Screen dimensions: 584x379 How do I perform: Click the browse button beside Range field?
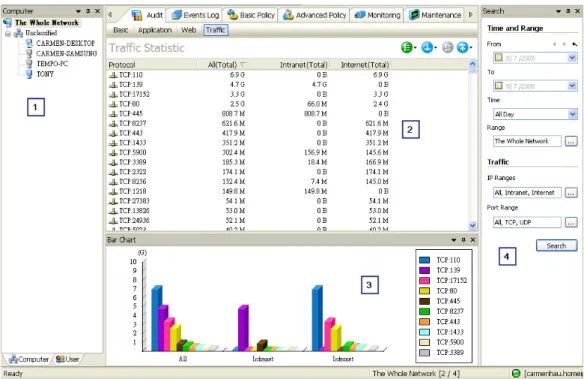point(571,141)
